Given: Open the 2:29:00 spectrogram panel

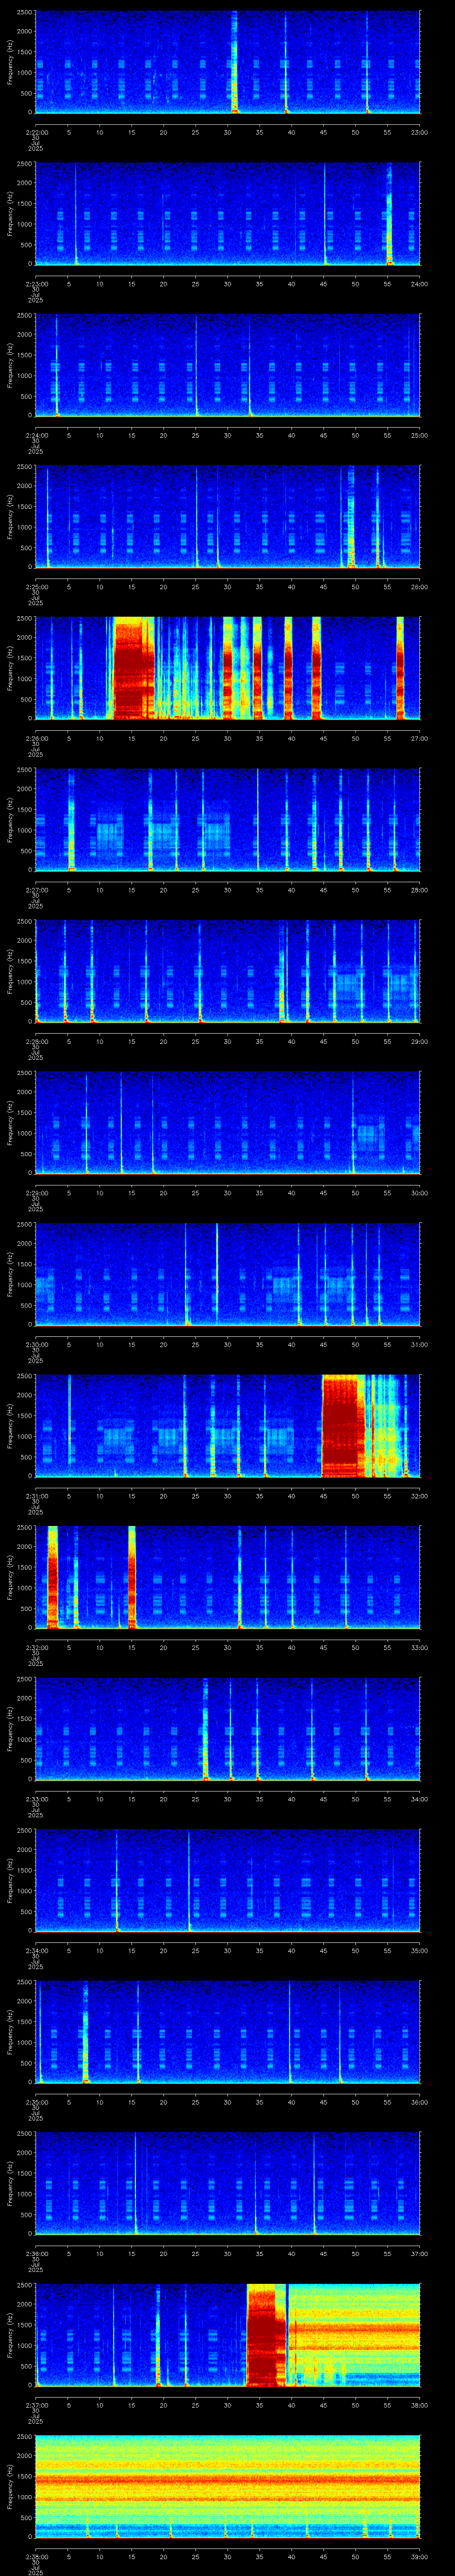Looking at the screenshot, I should 227,1123.
